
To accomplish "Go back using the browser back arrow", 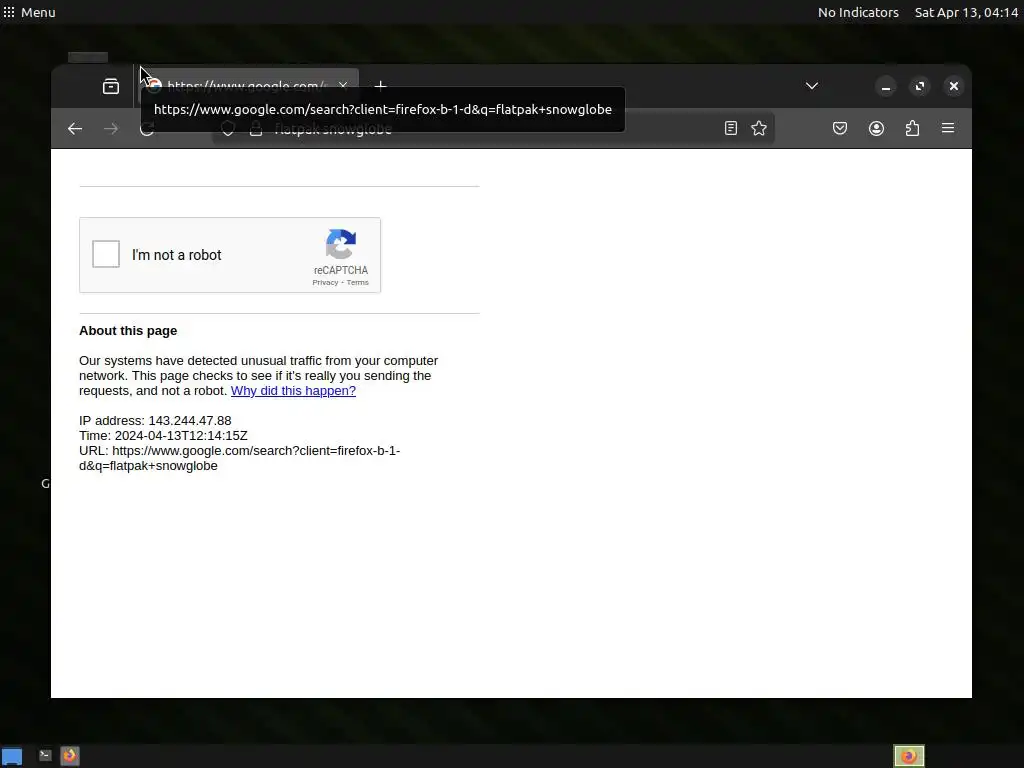I will (x=75, y=129).
